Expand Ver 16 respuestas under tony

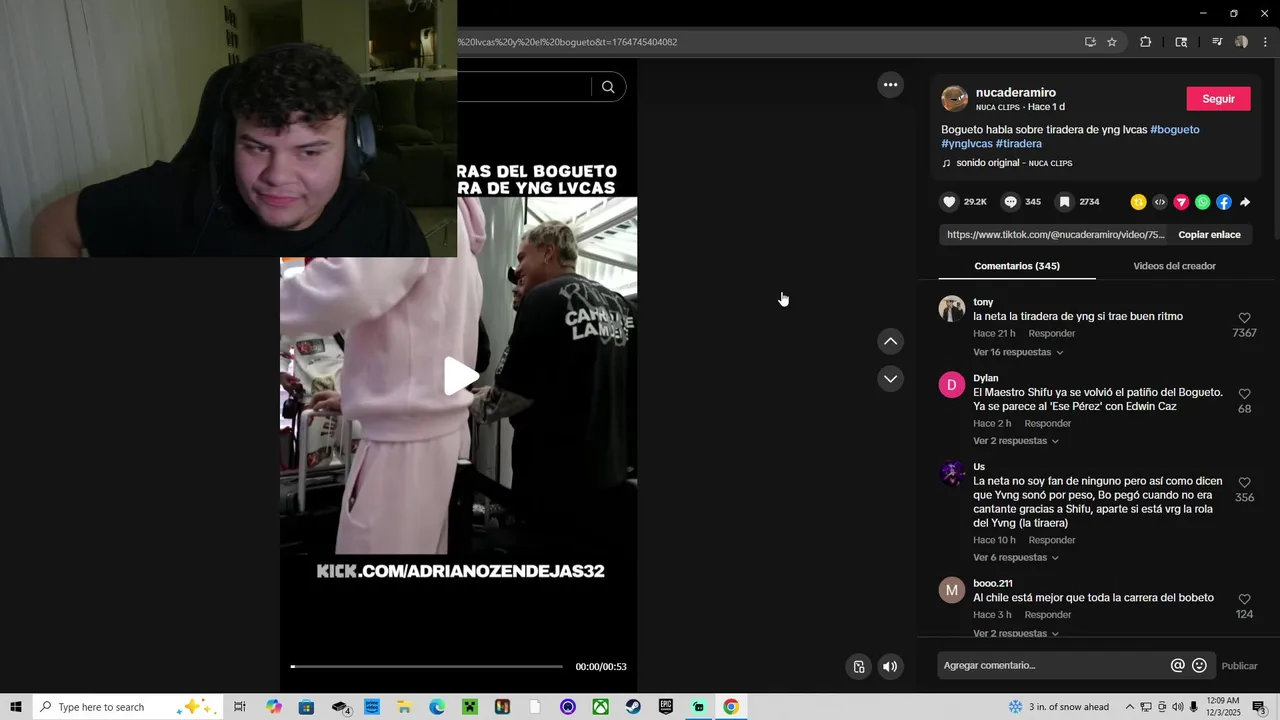point(1018,352)
